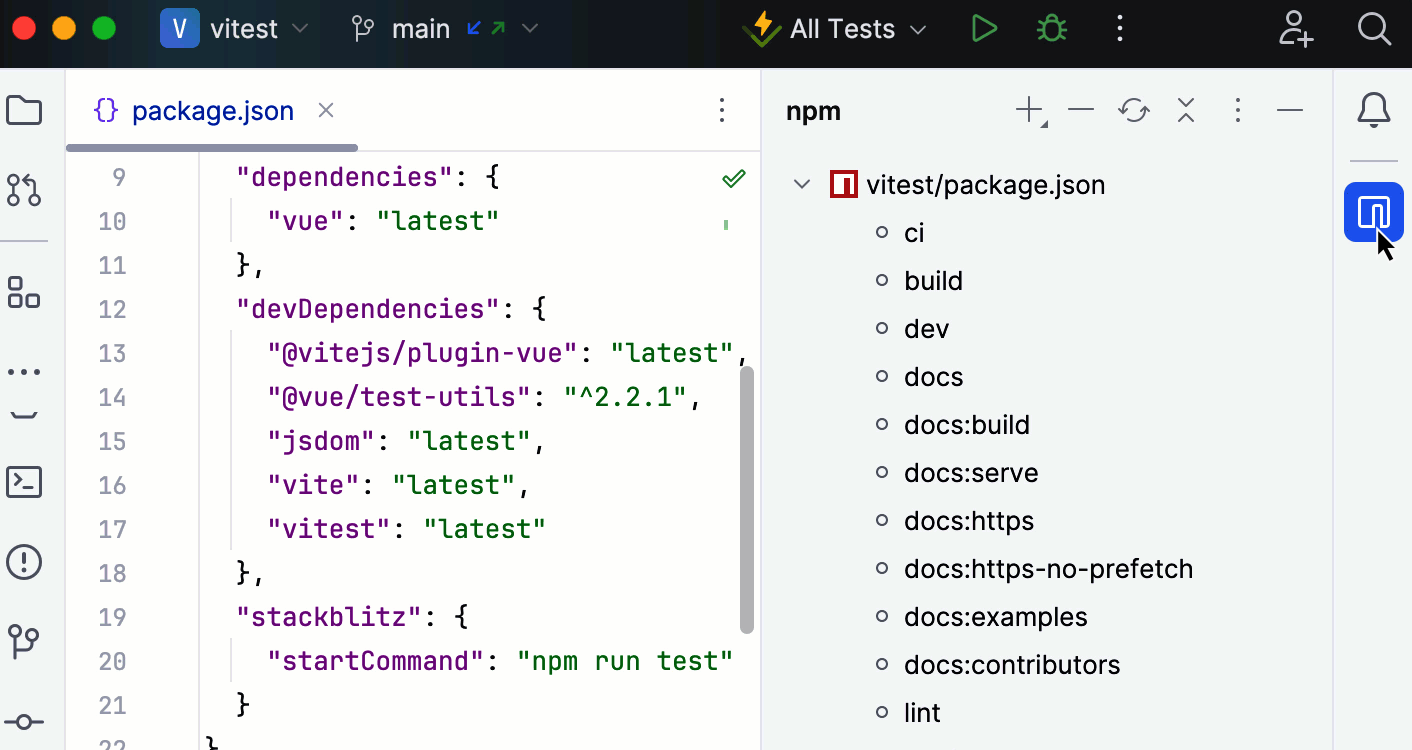Click the editor vertical scrollbar
1412x750 pixels.
pyautogui.click(x=746, y=500)
